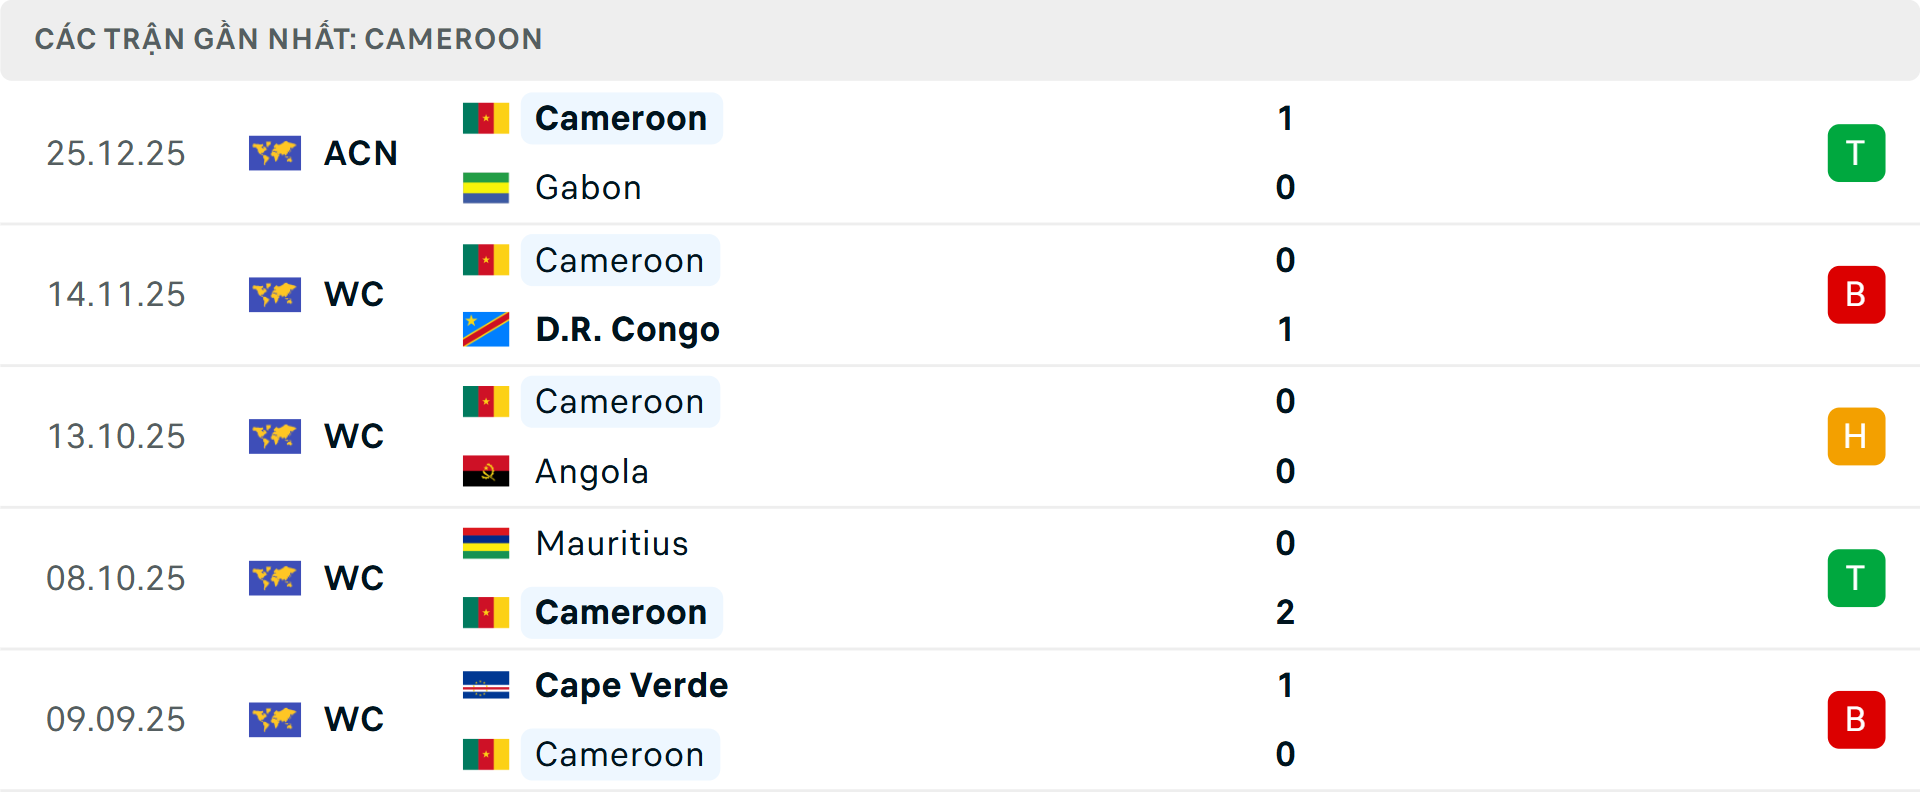
Task: Click the Cape Verde flag icon
Action: (x=486, y=685)
